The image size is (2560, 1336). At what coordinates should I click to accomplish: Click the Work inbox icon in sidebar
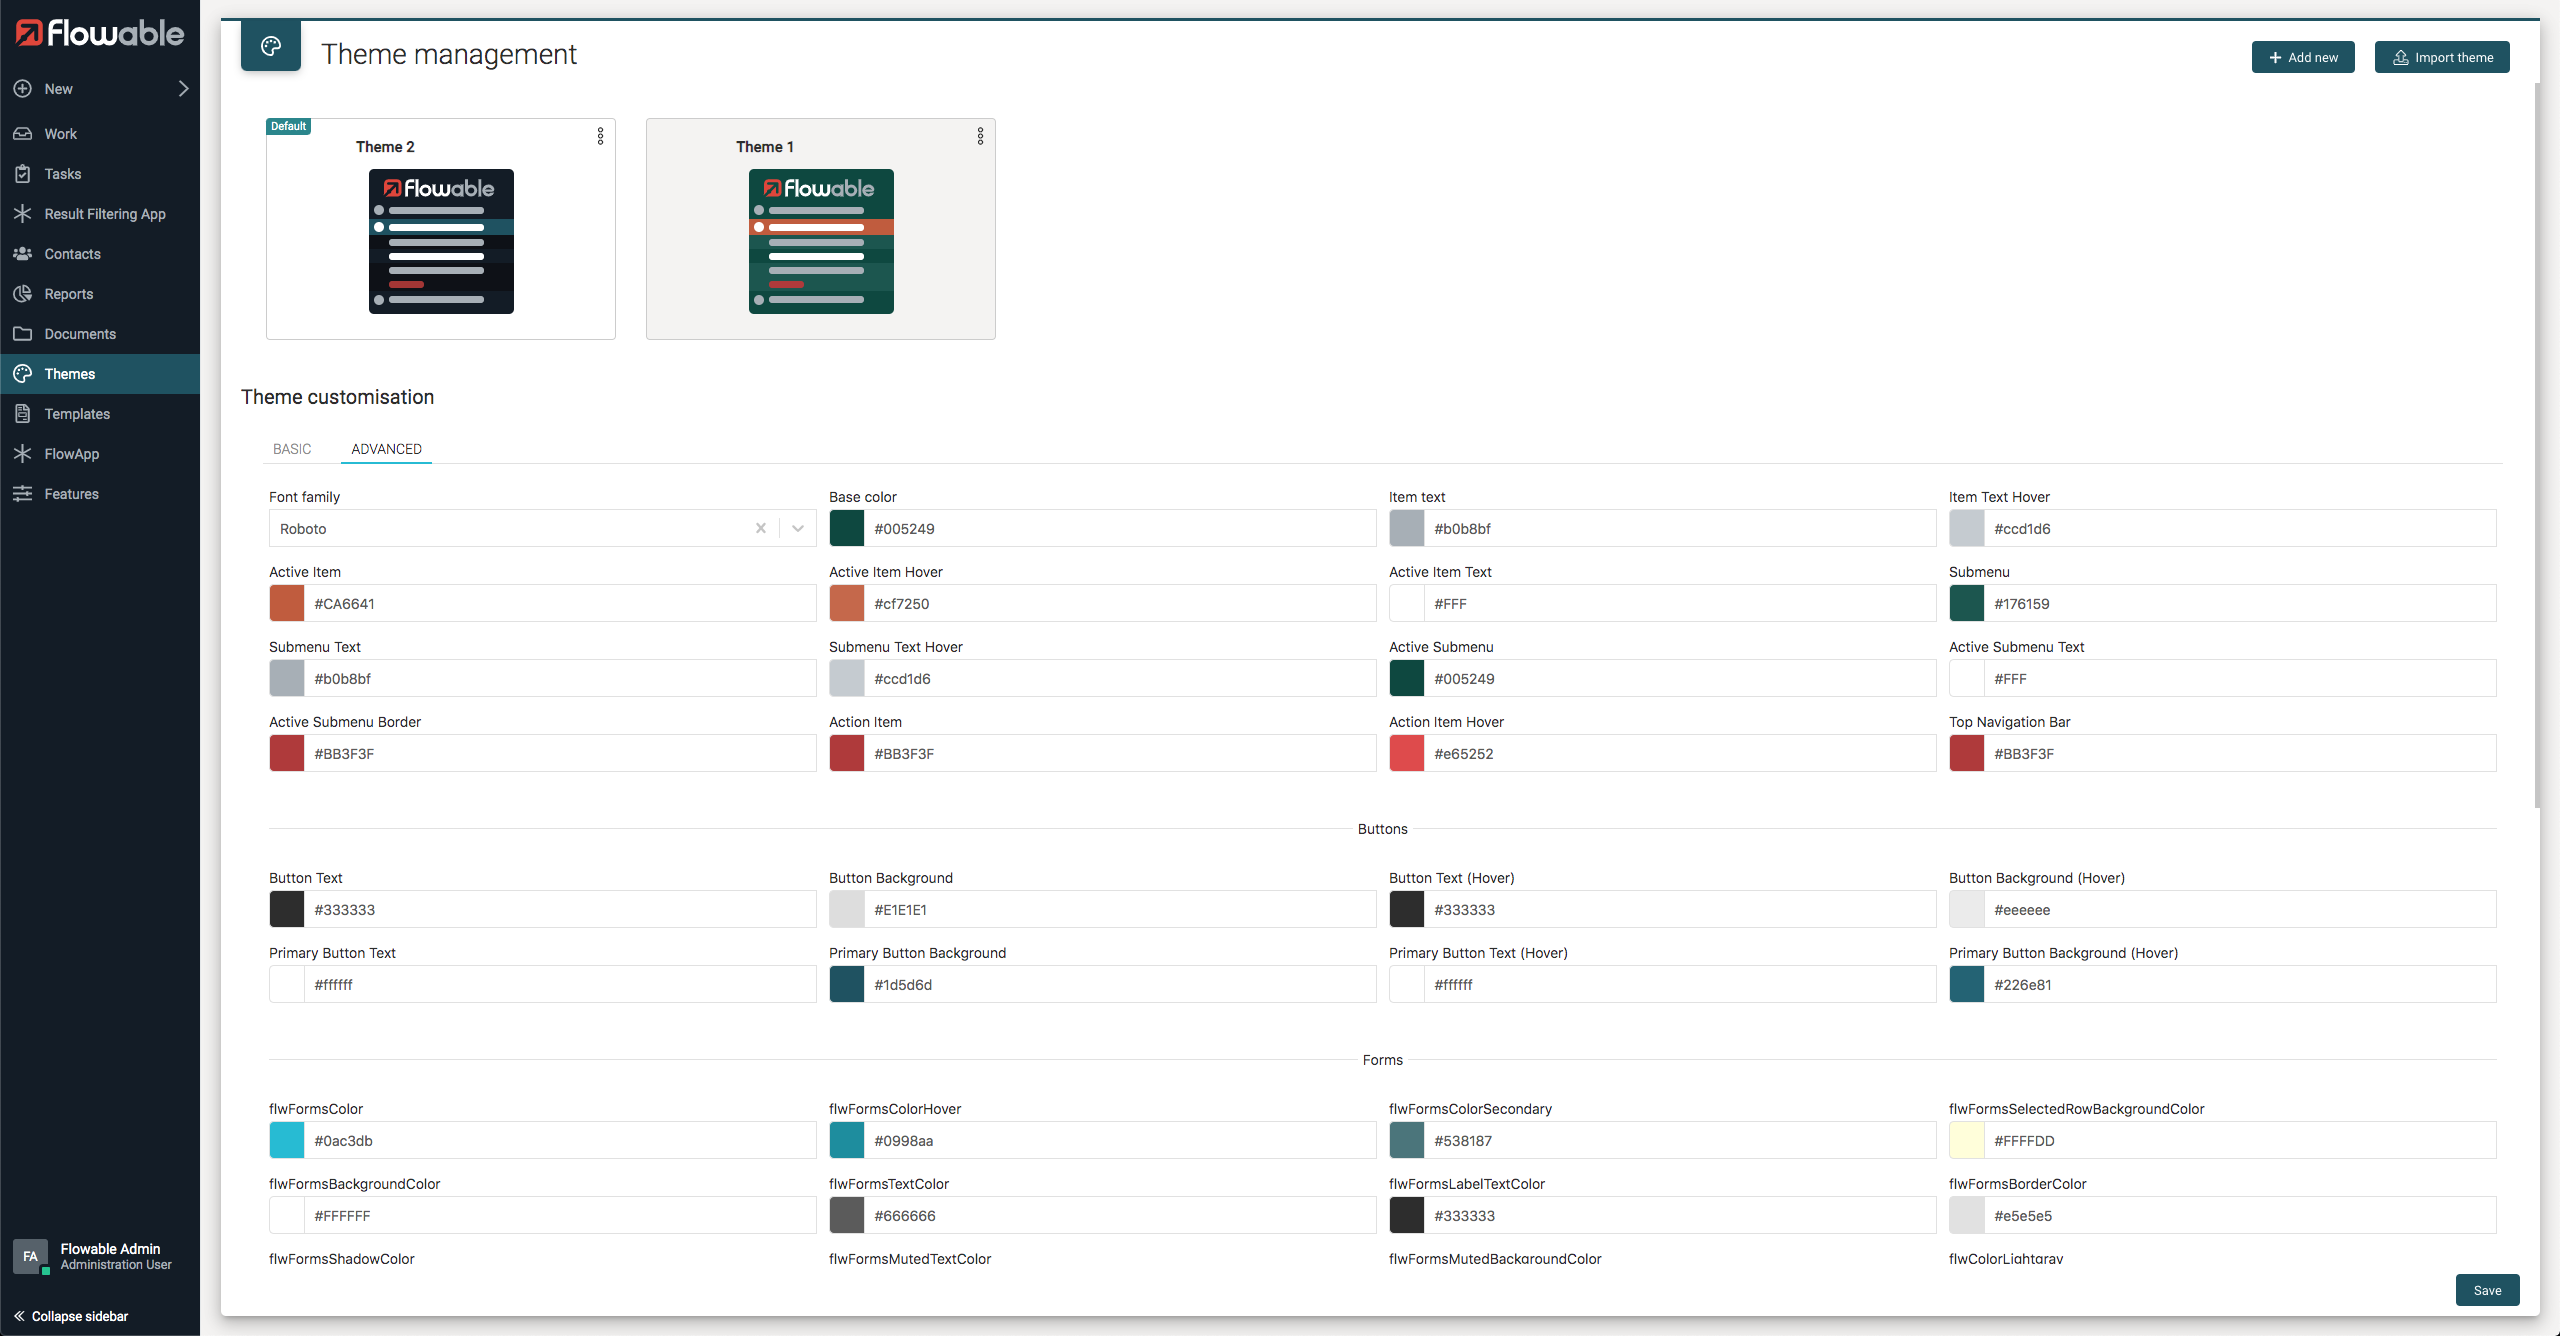point(22,133)
